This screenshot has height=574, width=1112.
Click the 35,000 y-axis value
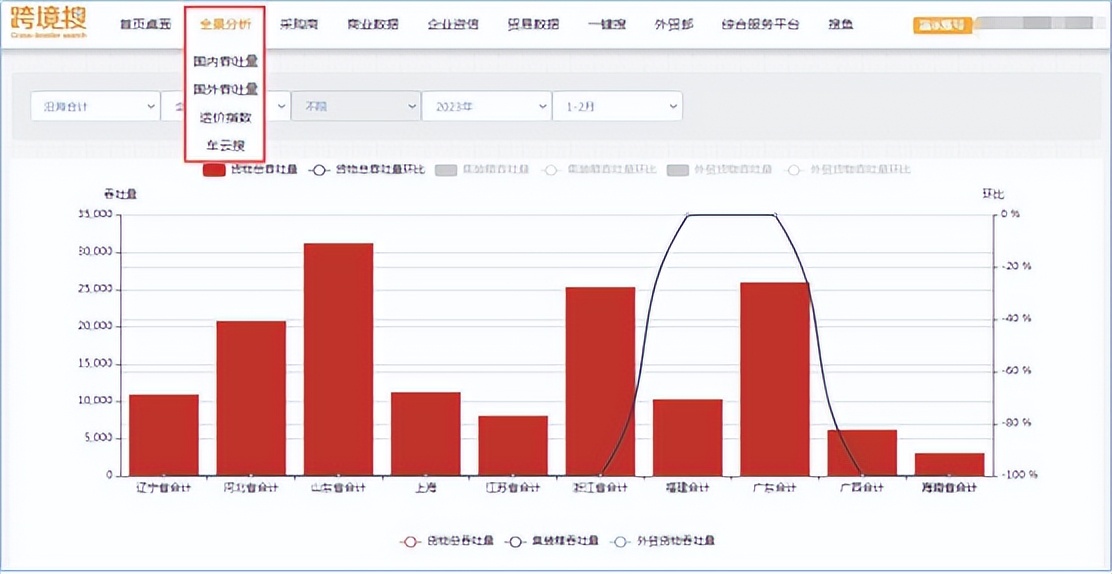pyautogui.click(x=94, y=214)
